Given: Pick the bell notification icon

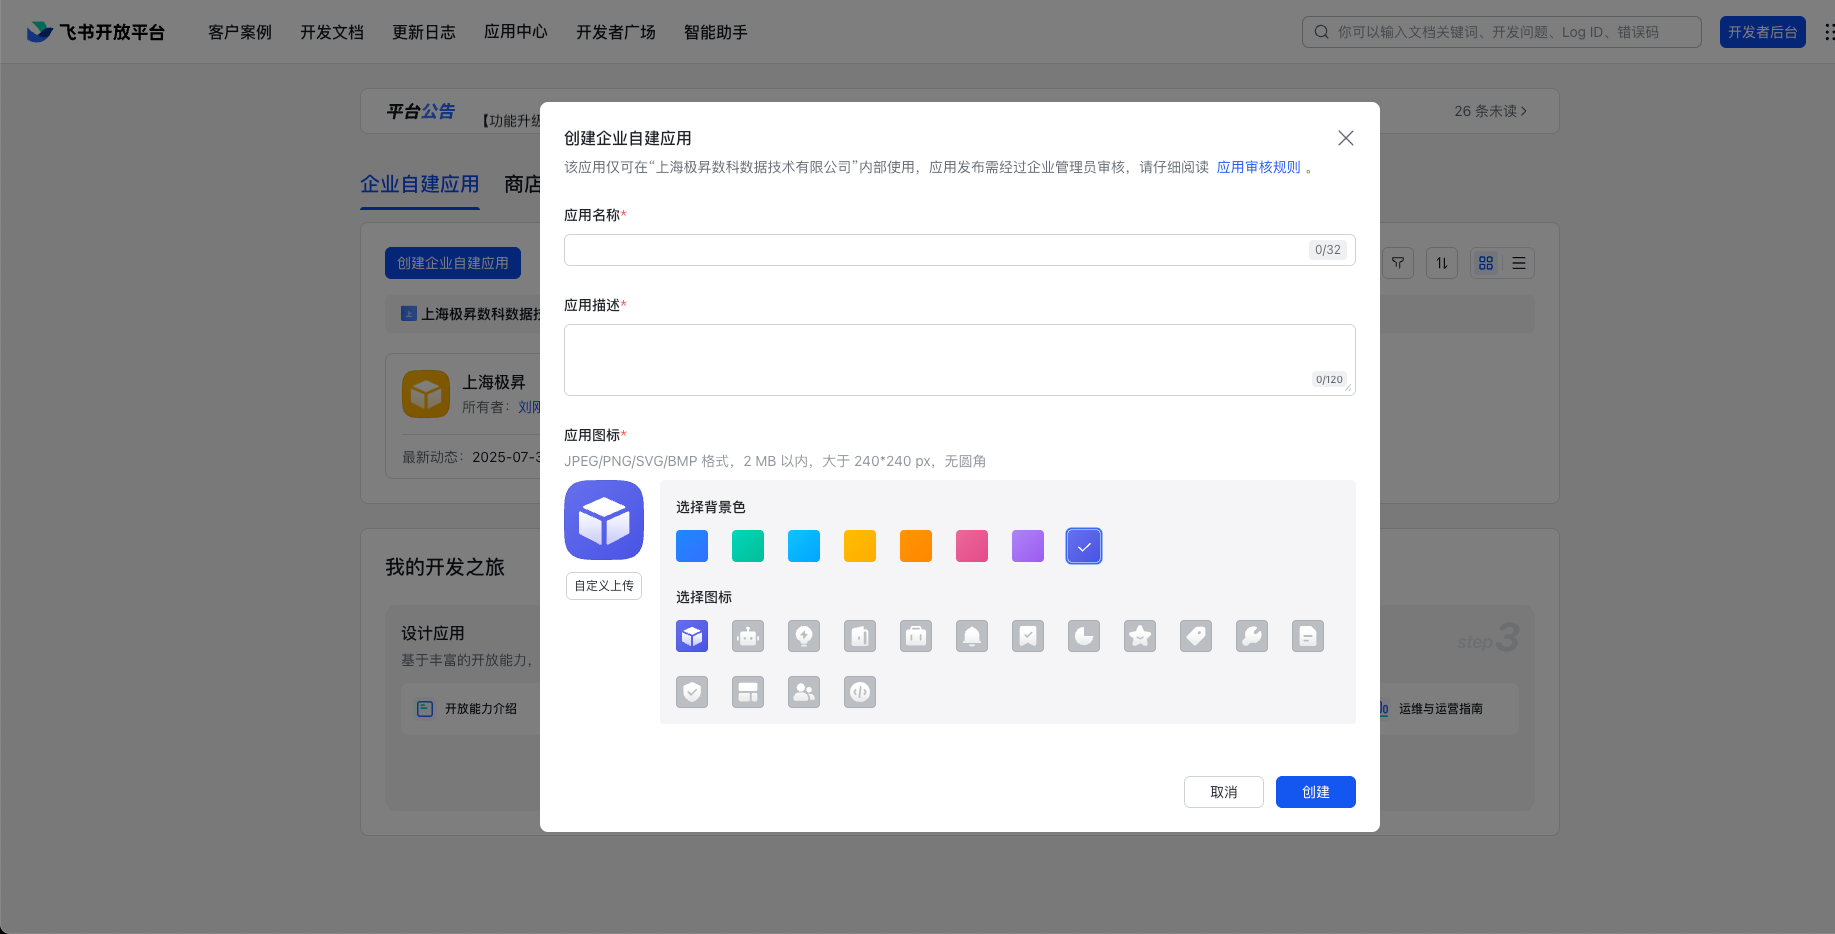Looking at the screenshot, I should point(971,636).
